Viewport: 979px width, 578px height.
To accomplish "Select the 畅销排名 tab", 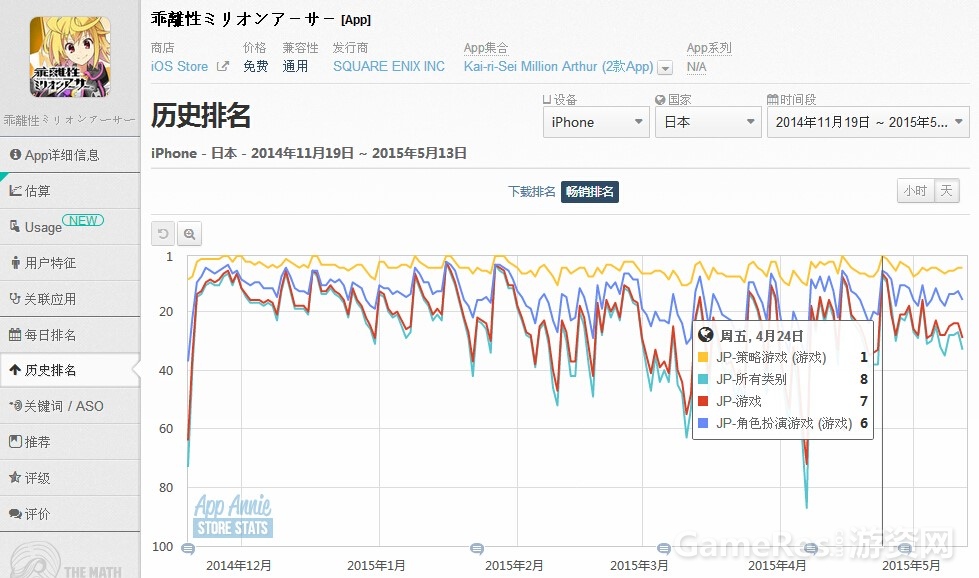I will click(x=589, y=192).
